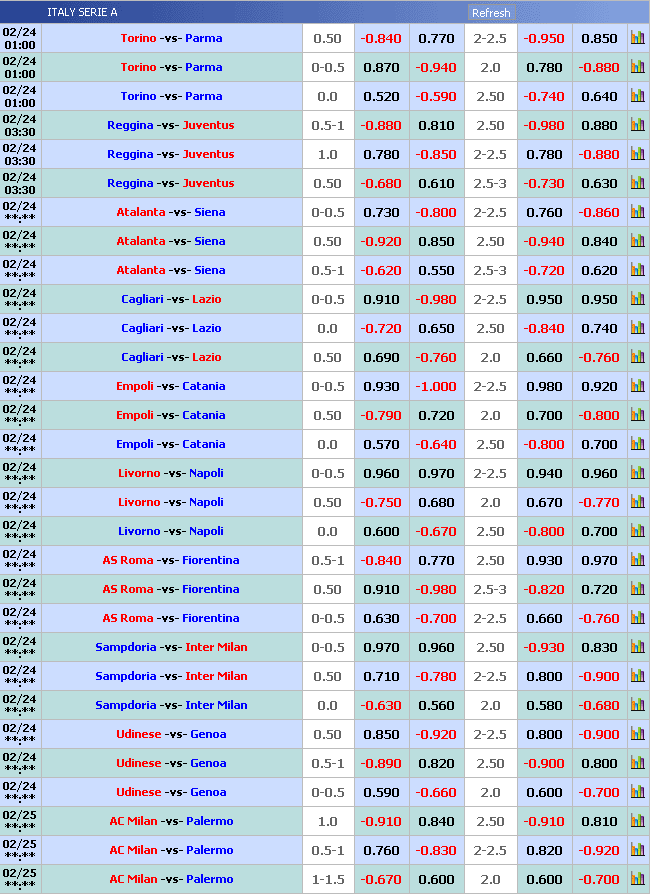The width and height of the screenshot is (650, 894).
Task: Click Torino vs Parma match in 0.50 handicap row
Action: point(171,38)
